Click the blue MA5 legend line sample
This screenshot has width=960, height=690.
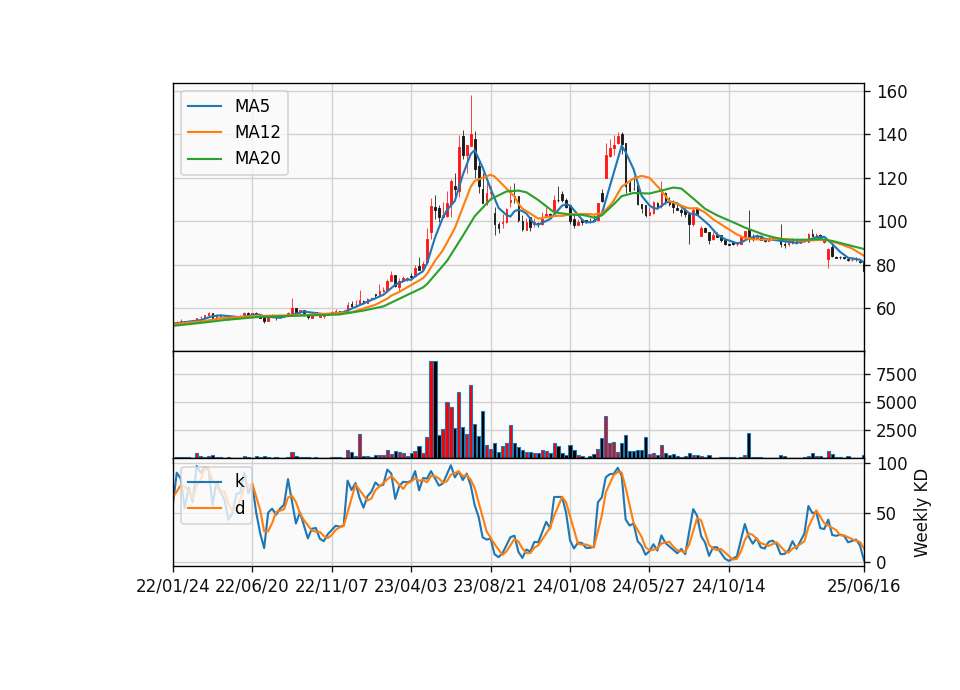pyautogui.click(x=204, y=106)
